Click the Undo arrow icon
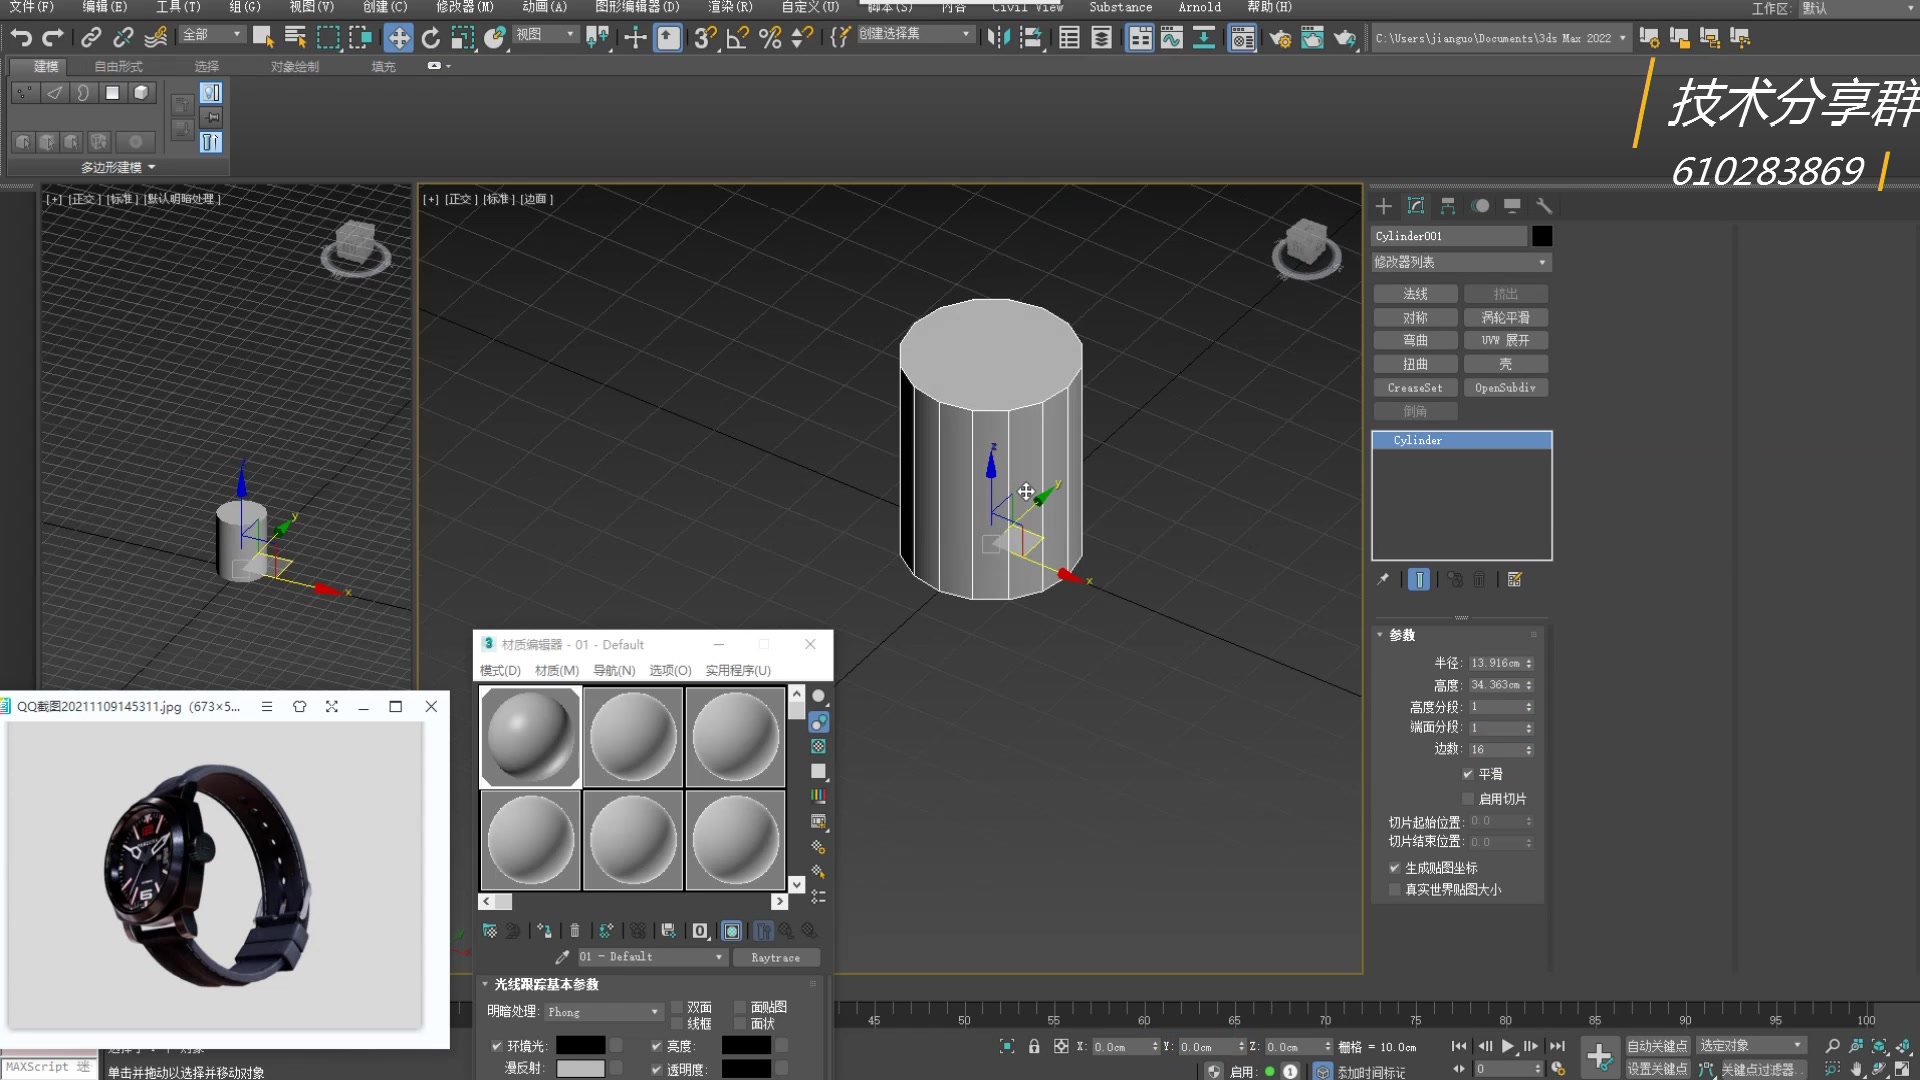Screen dimensions: 1920x1080 click(x=21, y=38)
